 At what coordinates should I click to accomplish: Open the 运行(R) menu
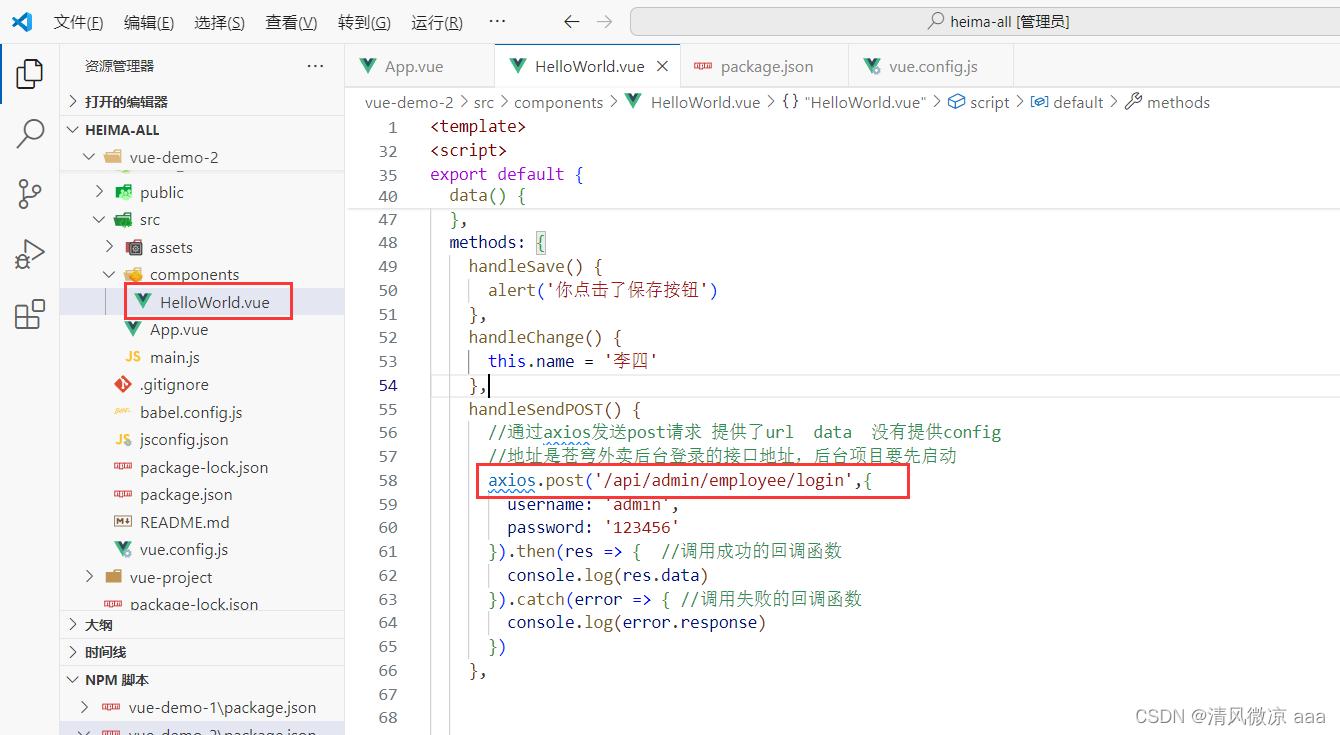[x=437, y=22]
